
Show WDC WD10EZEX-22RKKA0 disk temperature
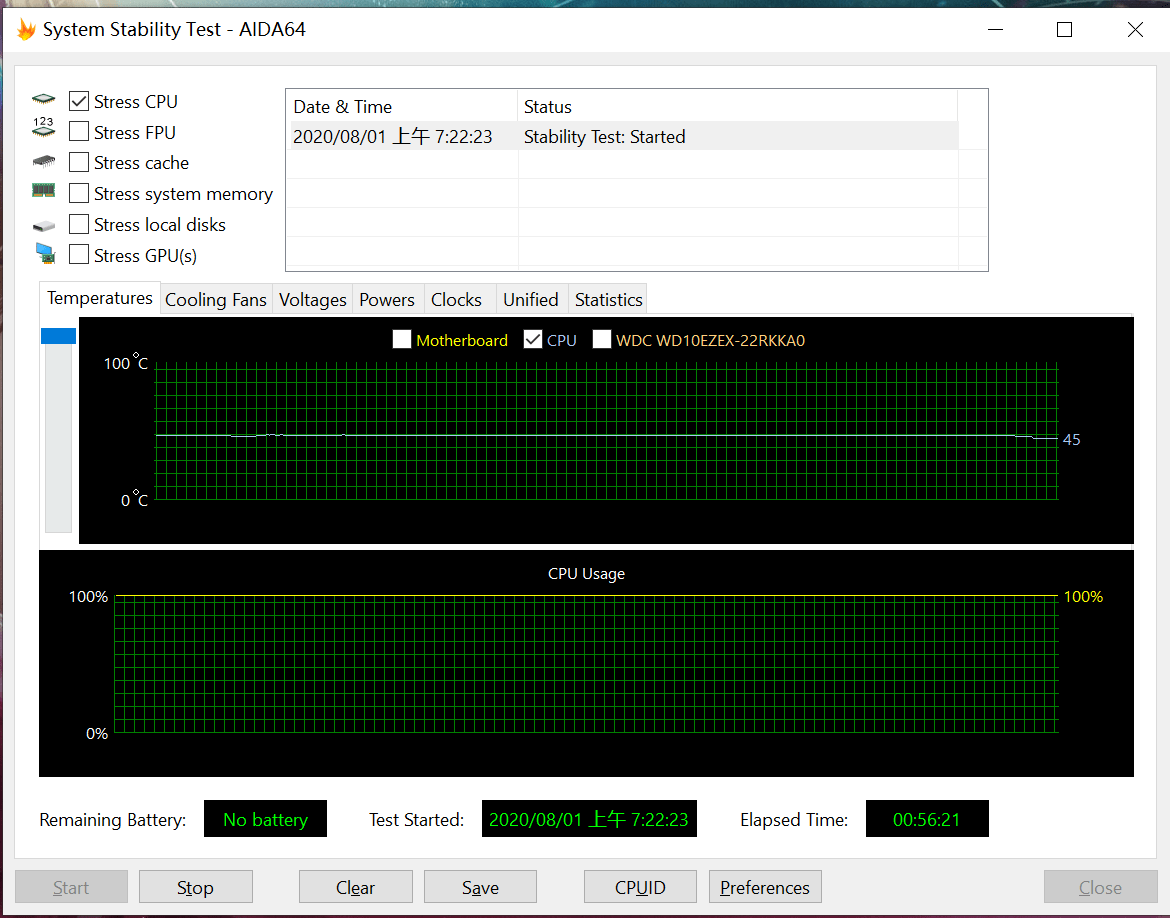click(x=601, y=340)
